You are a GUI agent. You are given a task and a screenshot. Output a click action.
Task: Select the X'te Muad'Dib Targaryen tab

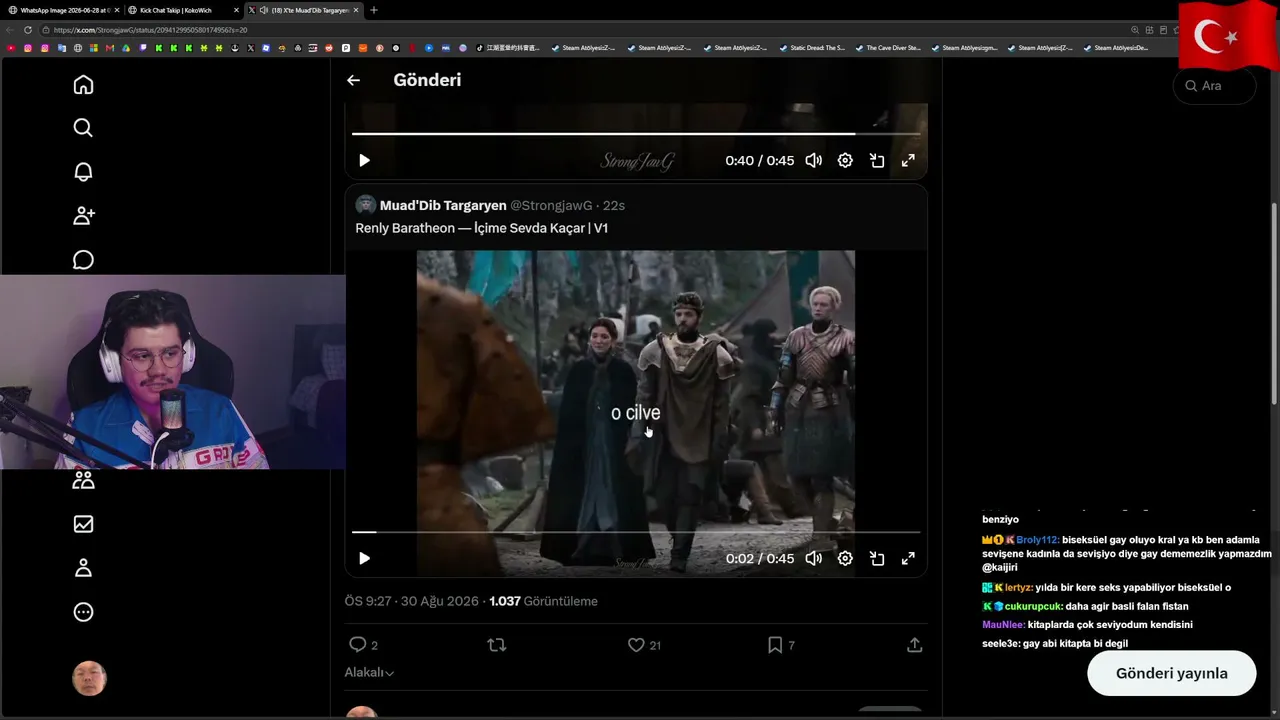click(x=304, y=10)
